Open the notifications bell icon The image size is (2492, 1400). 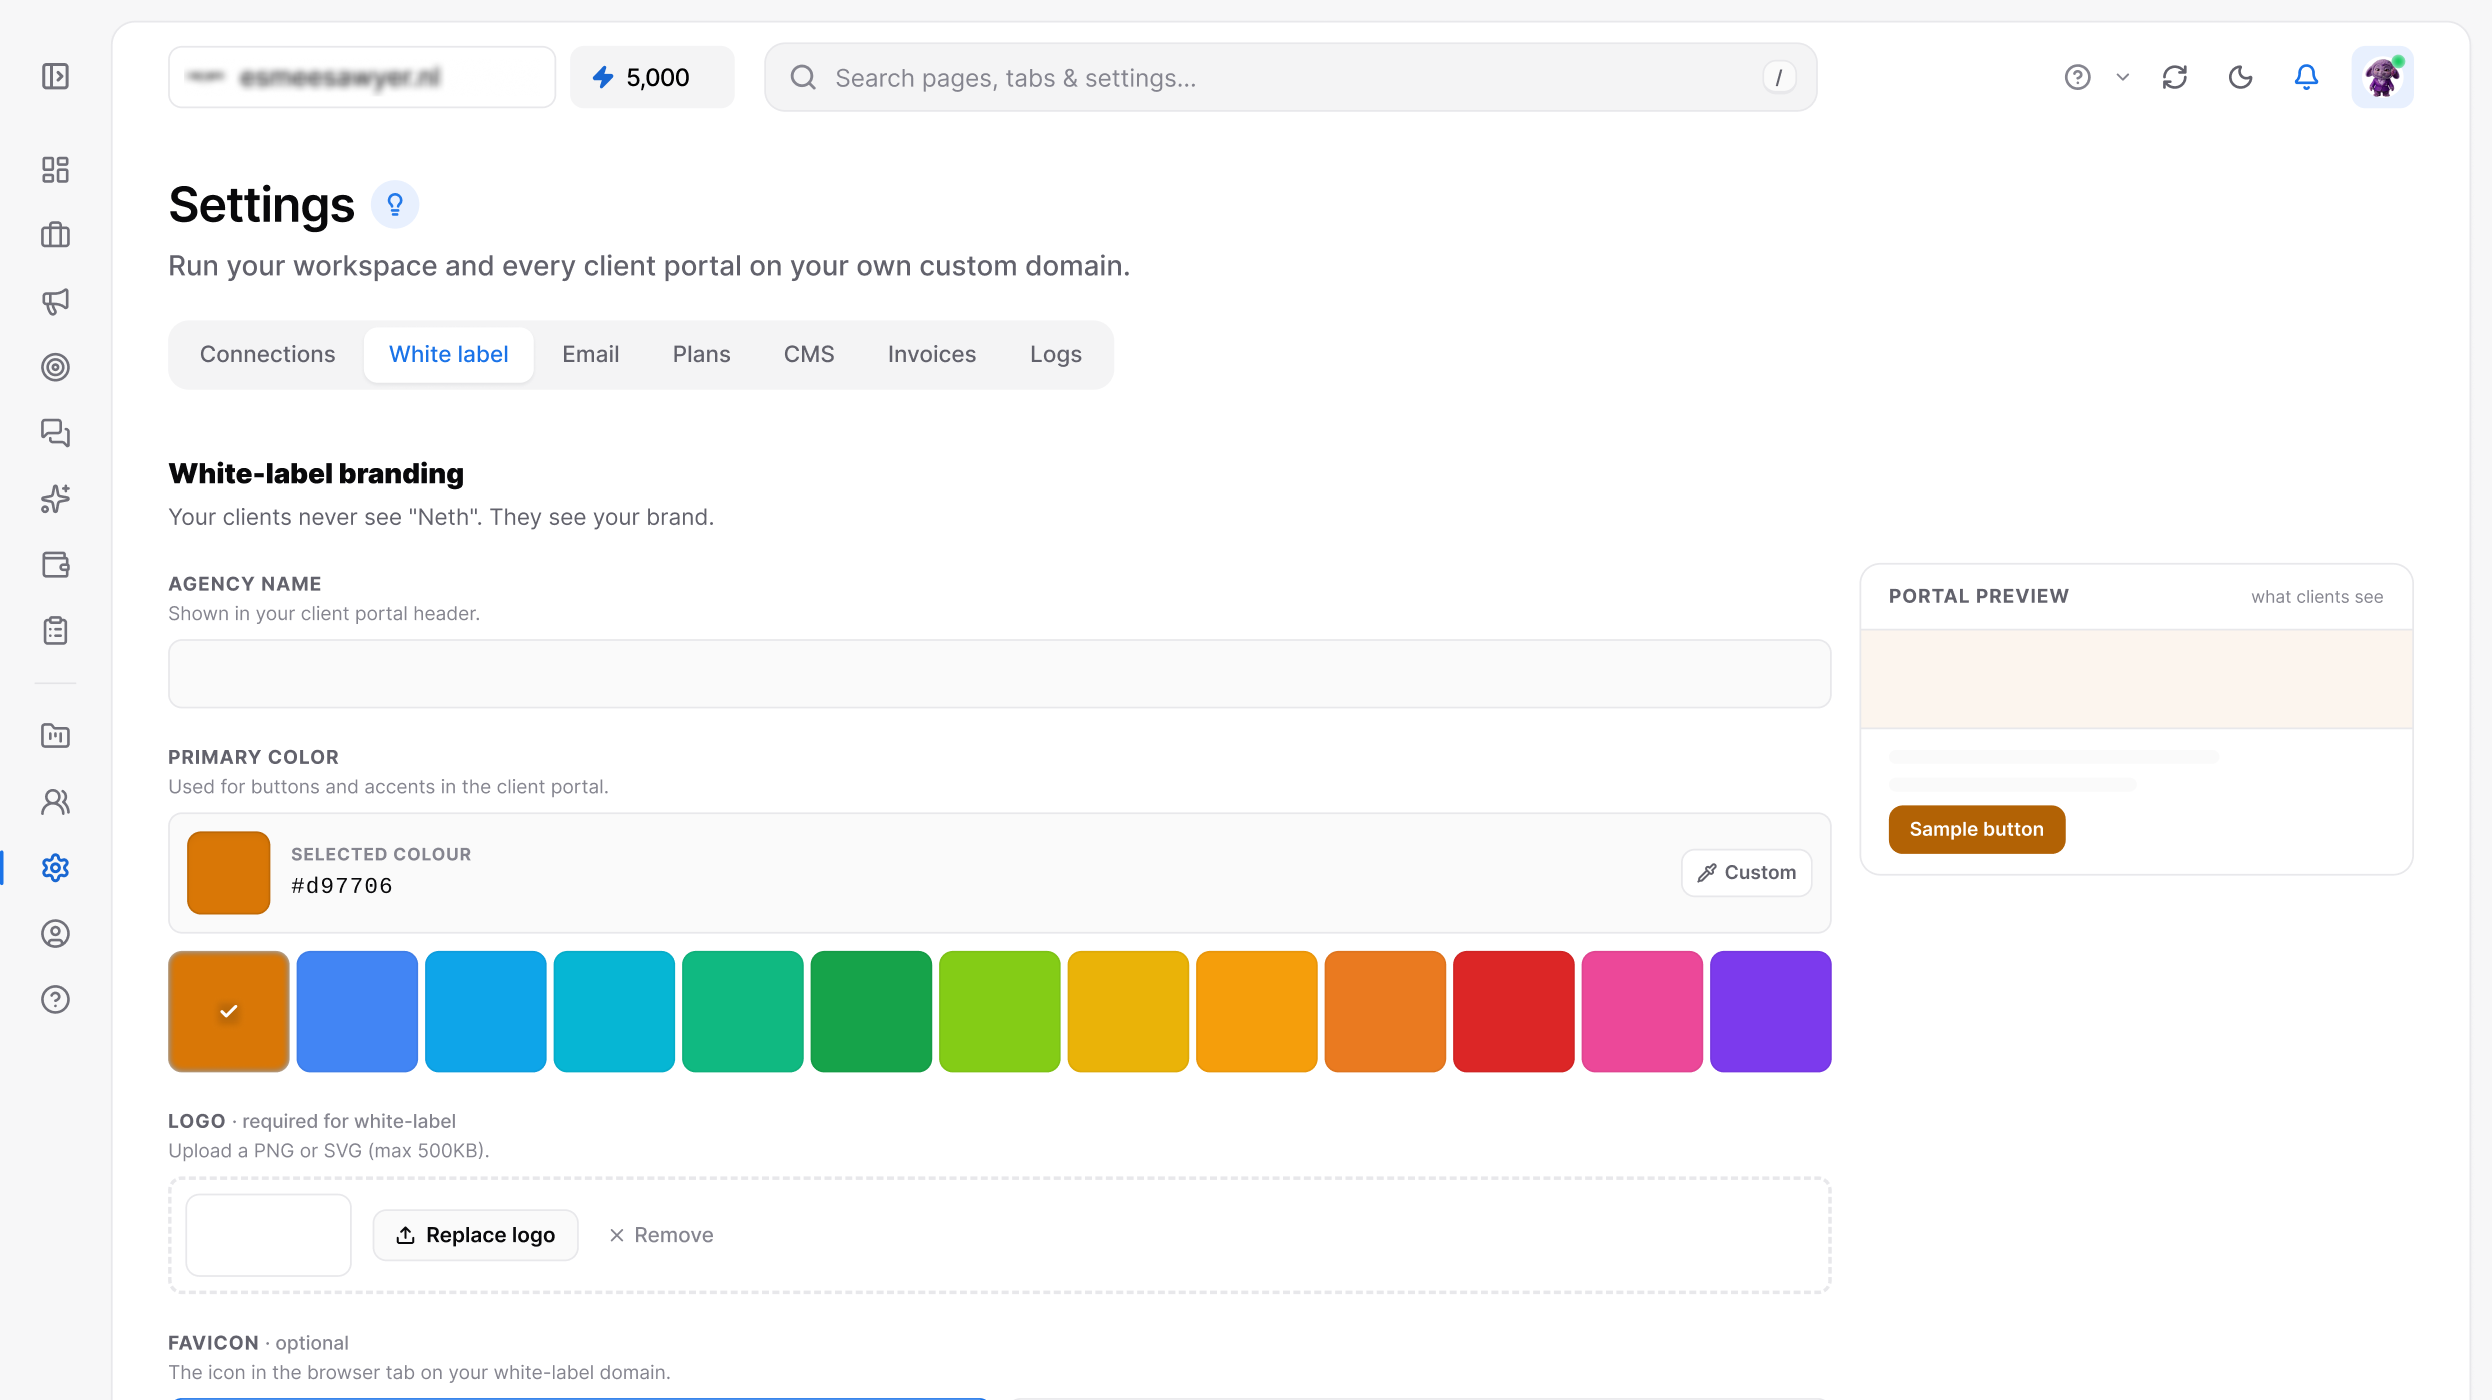click(x=2306, y=77)
